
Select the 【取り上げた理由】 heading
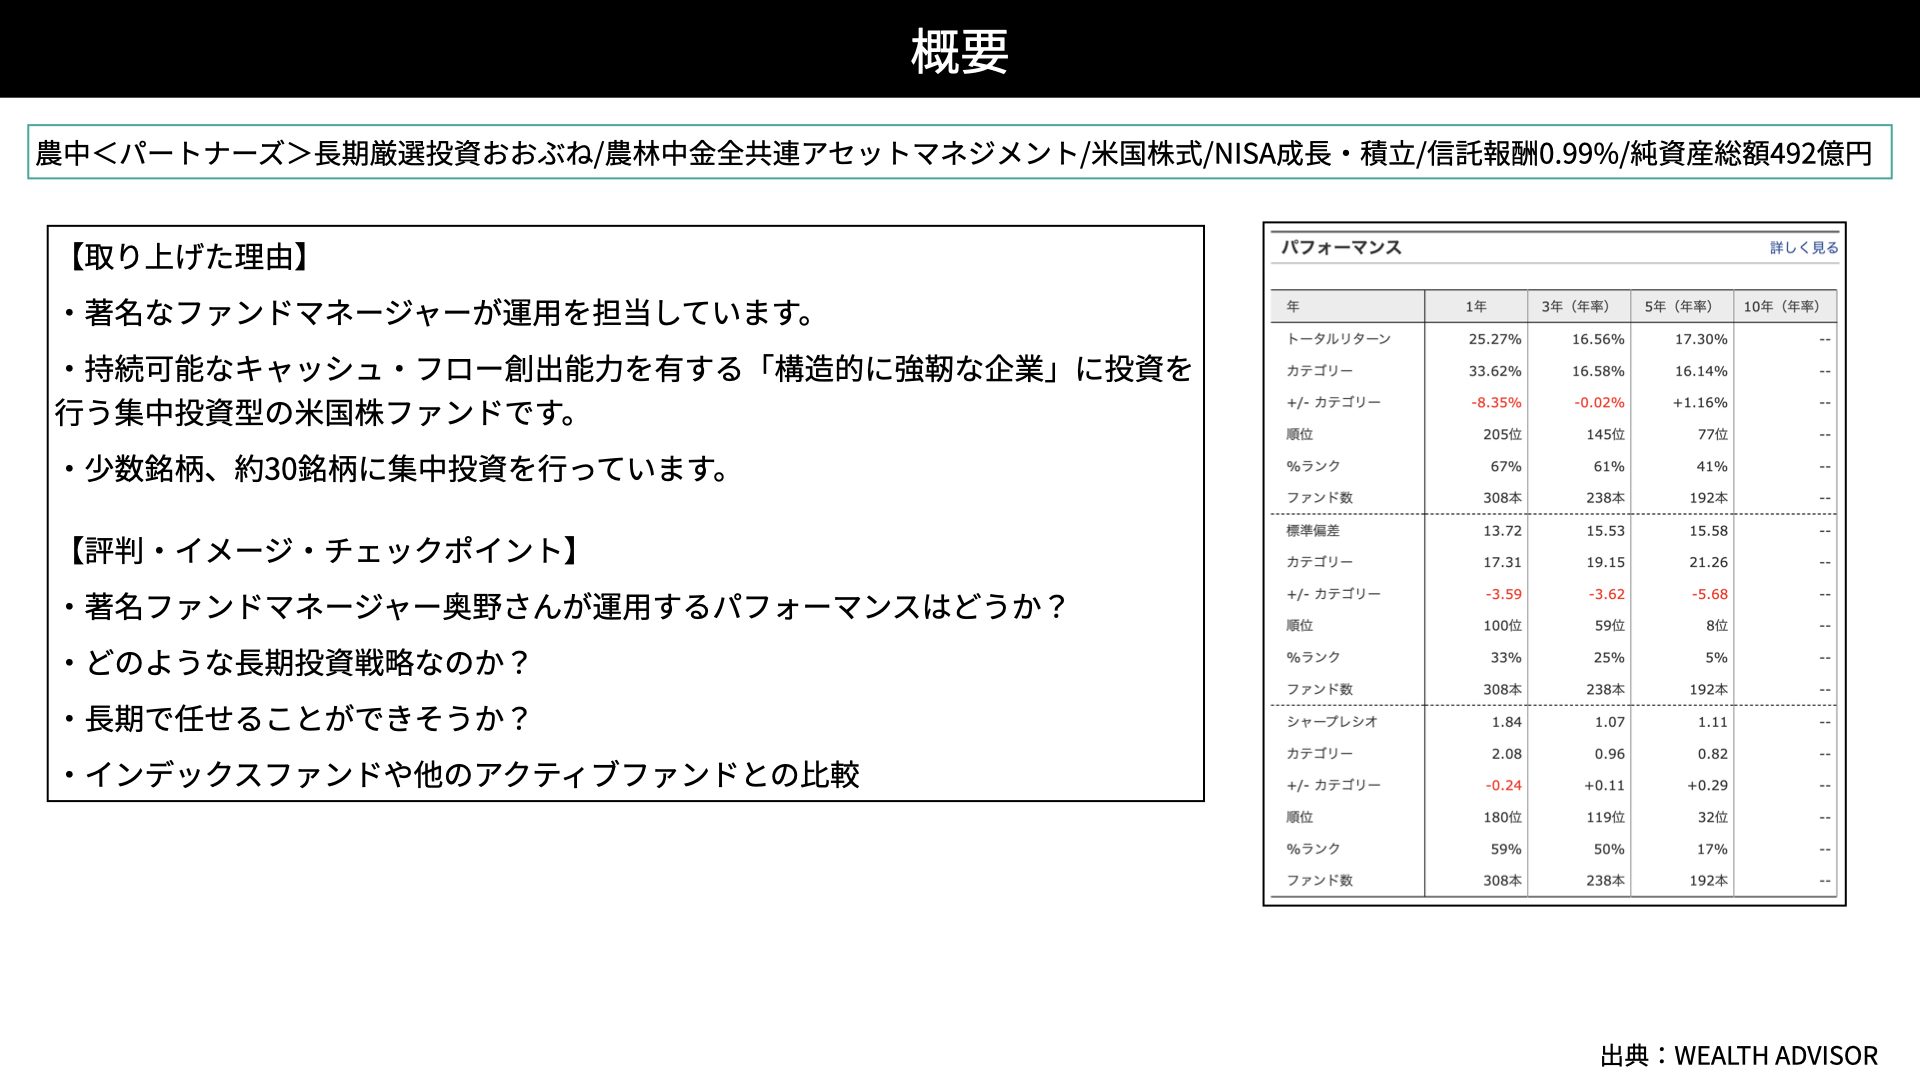tap(188, 257)
